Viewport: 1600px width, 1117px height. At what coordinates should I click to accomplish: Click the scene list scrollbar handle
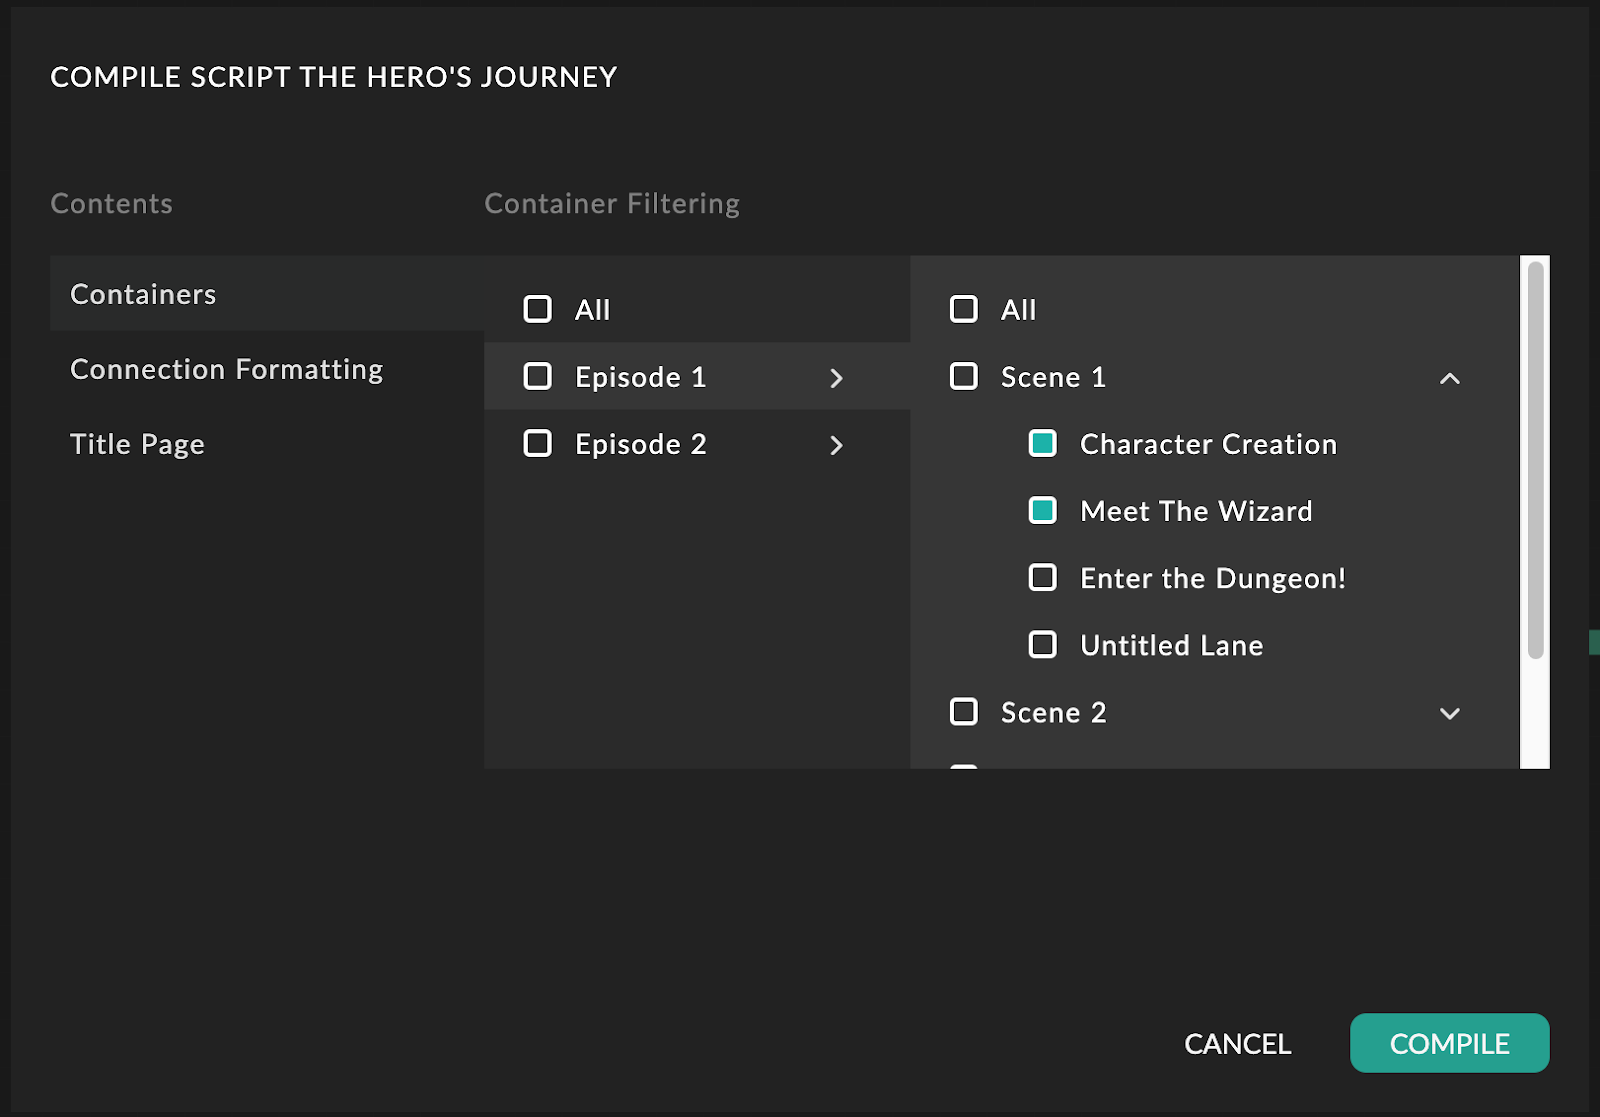pyautogui.click(x=1535, y=460)
